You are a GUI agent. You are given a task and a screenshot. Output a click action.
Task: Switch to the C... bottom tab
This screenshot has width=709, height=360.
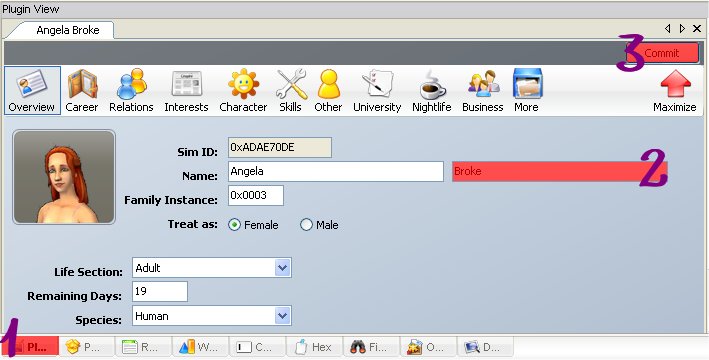point(258,347)
